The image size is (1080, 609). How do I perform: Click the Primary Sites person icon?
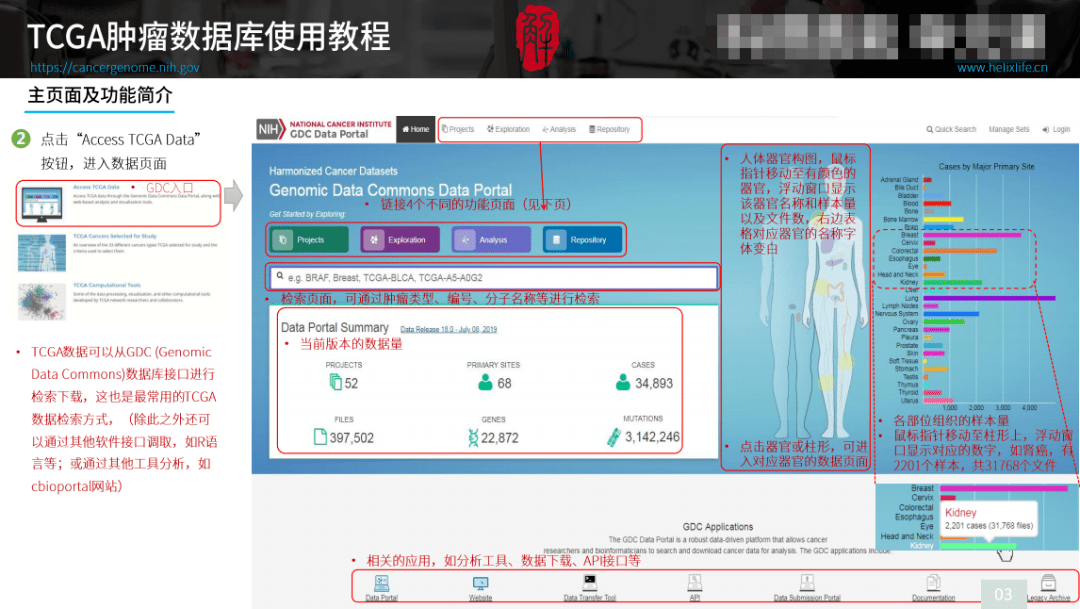pos(485,382)
